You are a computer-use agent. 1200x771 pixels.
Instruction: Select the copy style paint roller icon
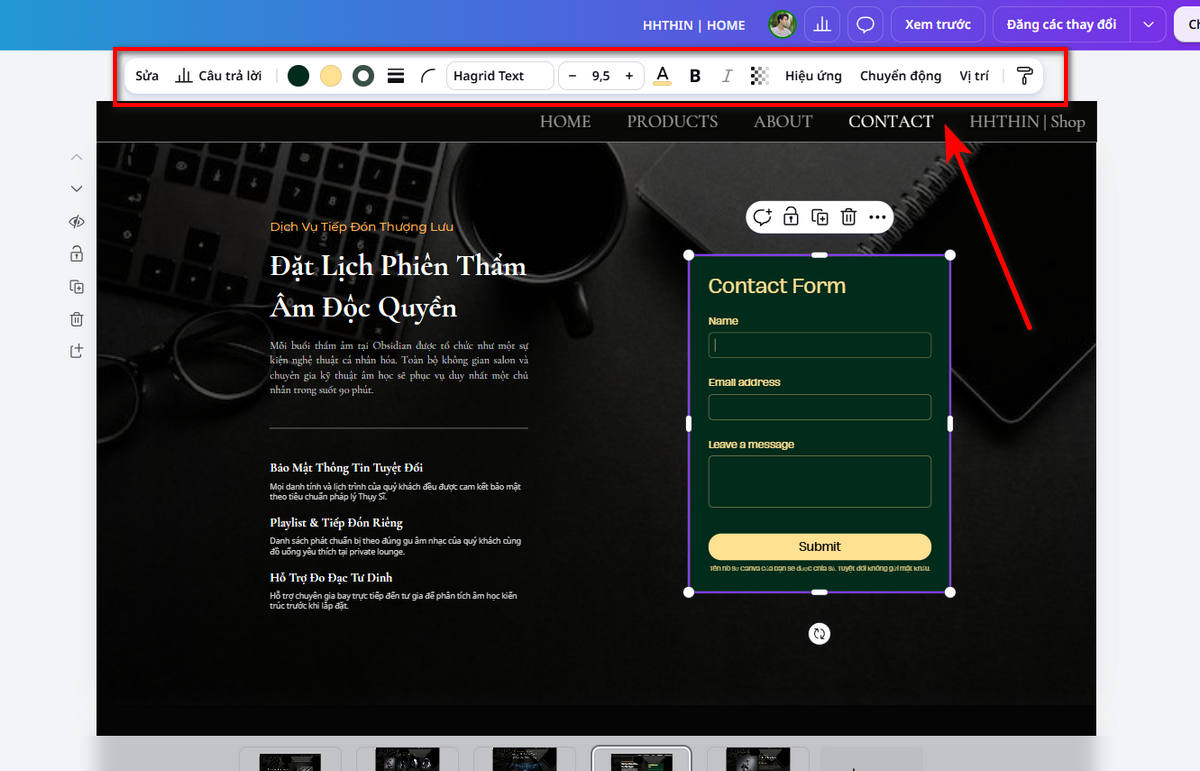click(1025, 76)
